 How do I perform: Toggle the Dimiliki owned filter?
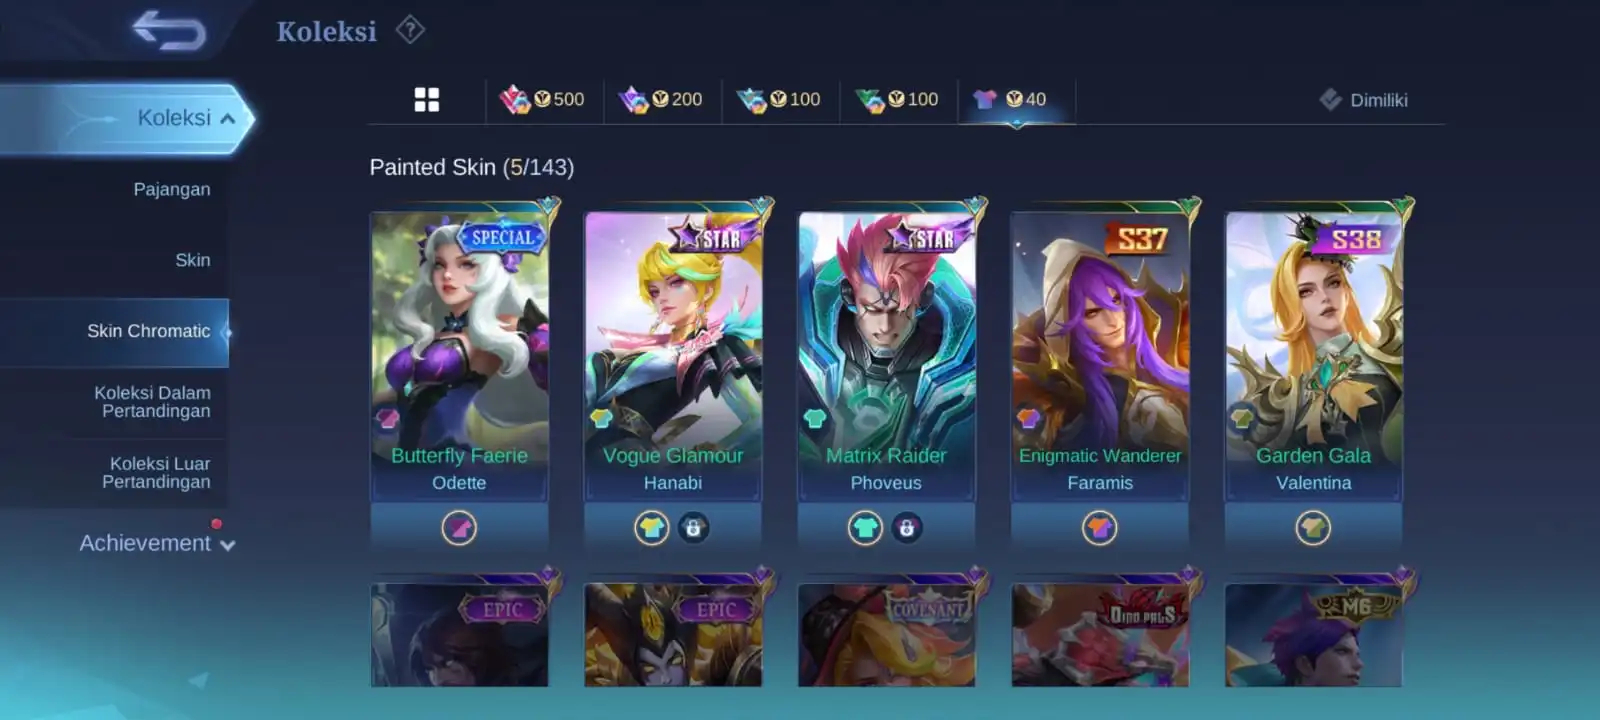point(1363,99)
